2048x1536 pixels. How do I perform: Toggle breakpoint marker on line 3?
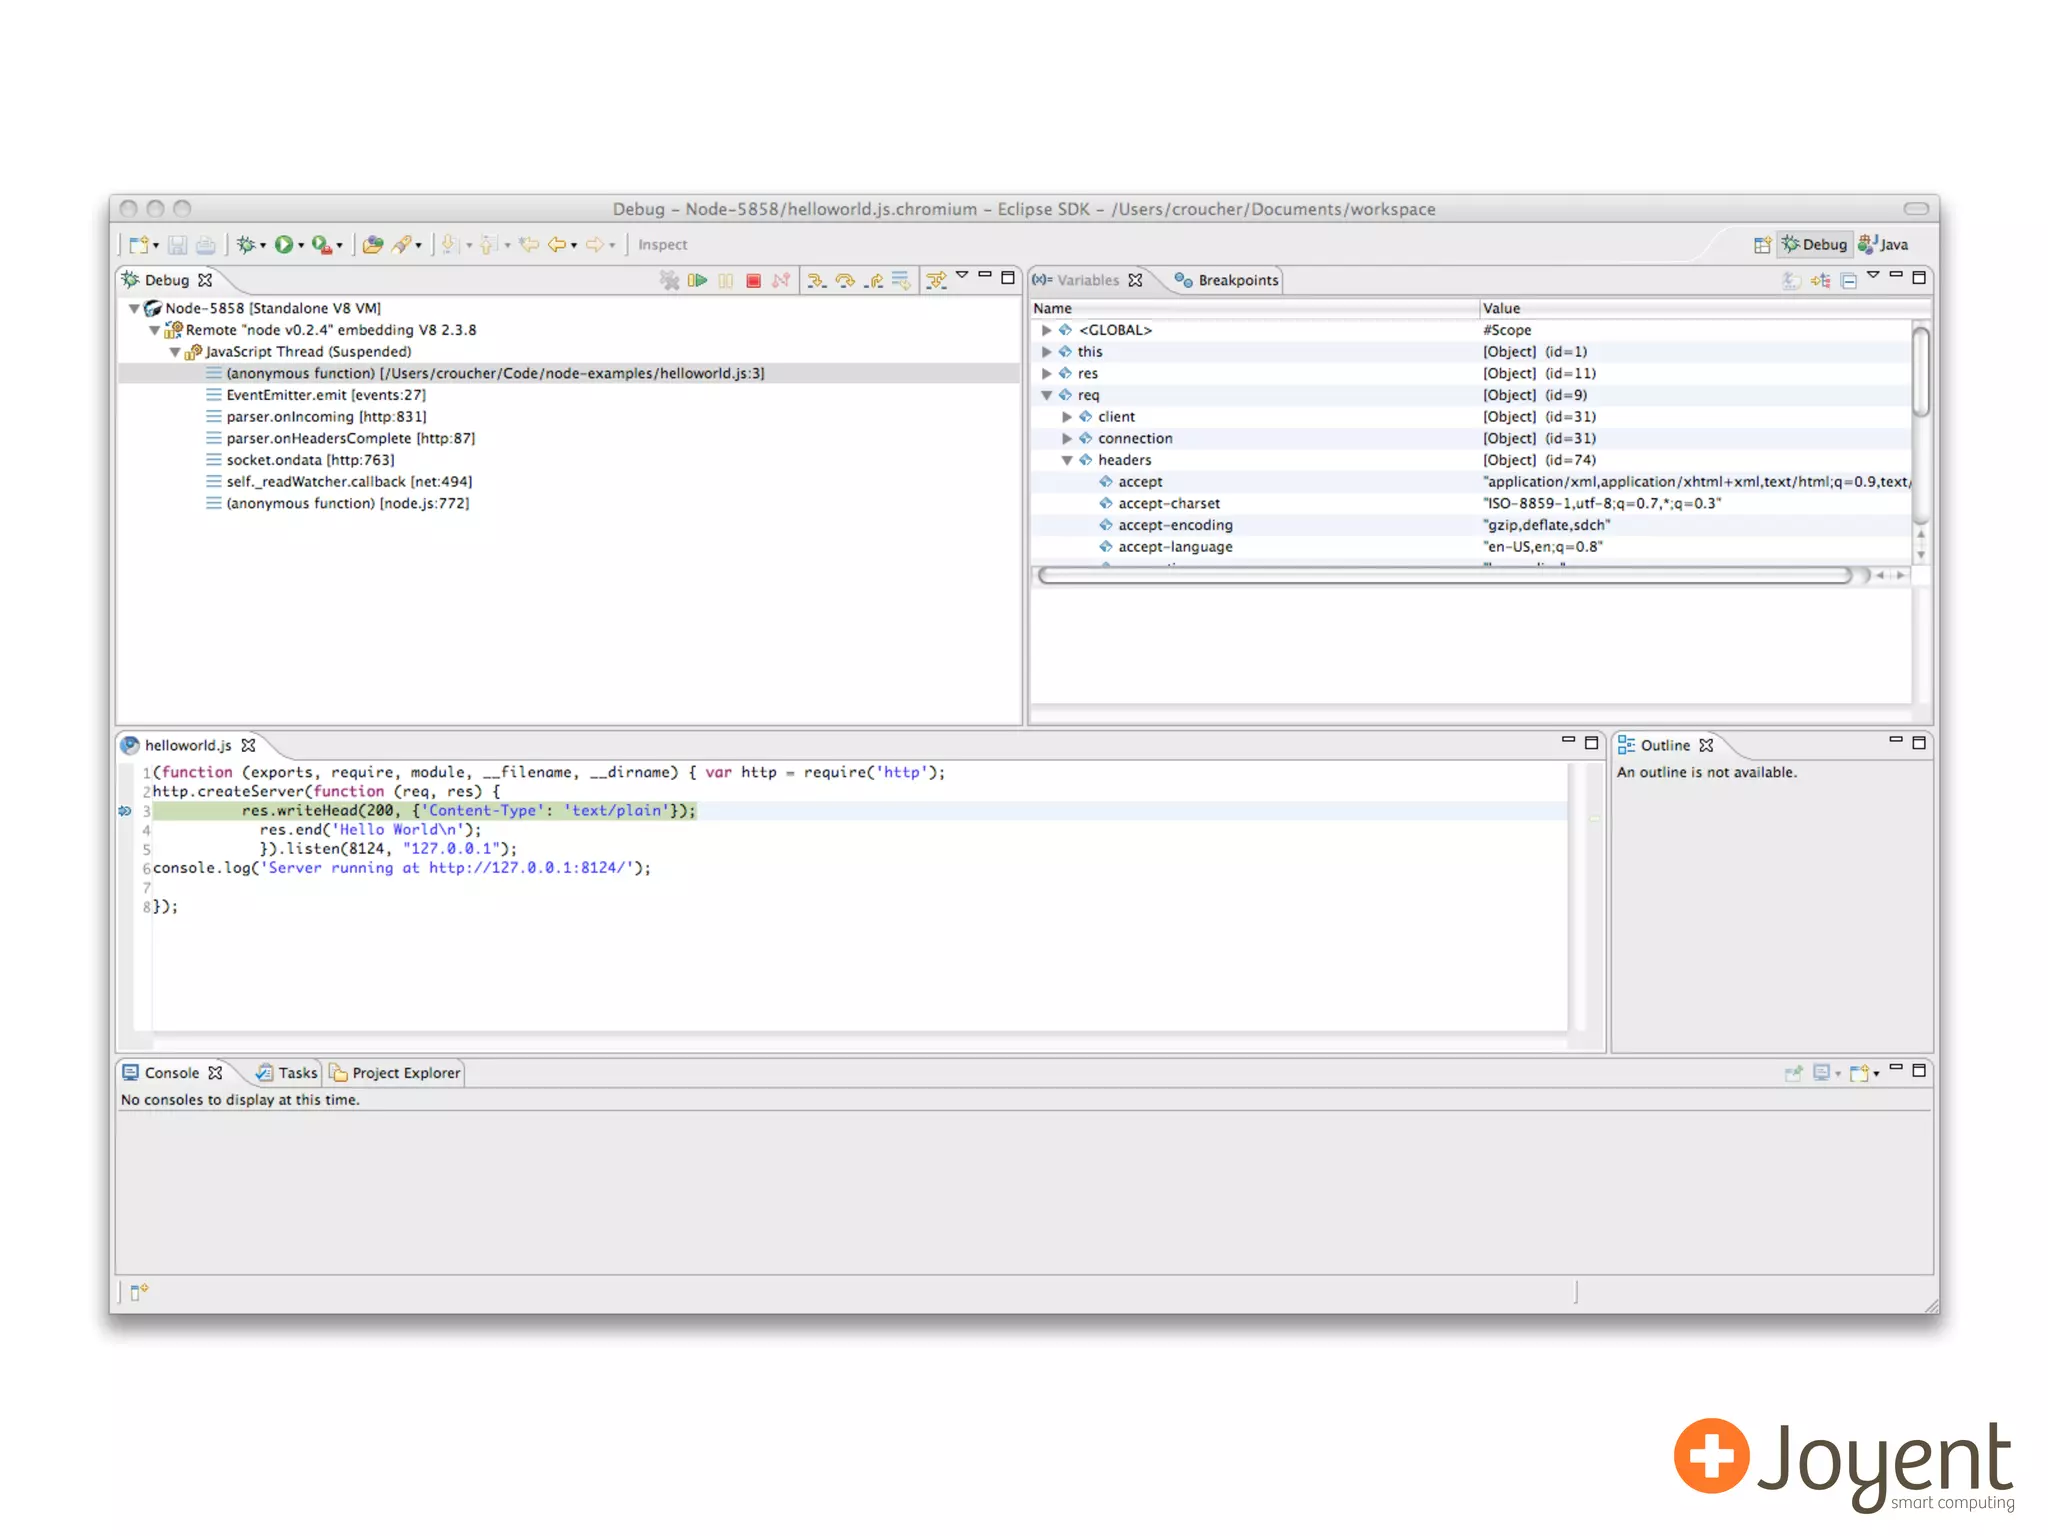(x=125, y=811)
